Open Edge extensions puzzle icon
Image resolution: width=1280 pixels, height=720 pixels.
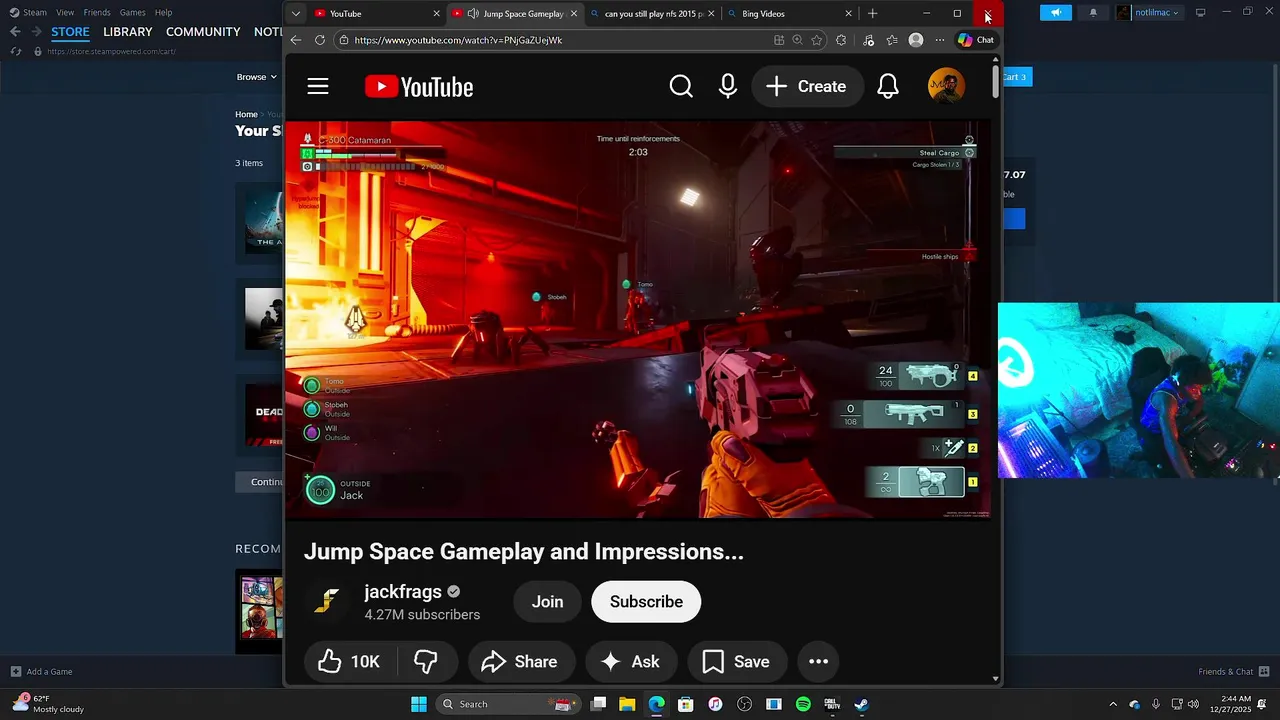[841, 40]
